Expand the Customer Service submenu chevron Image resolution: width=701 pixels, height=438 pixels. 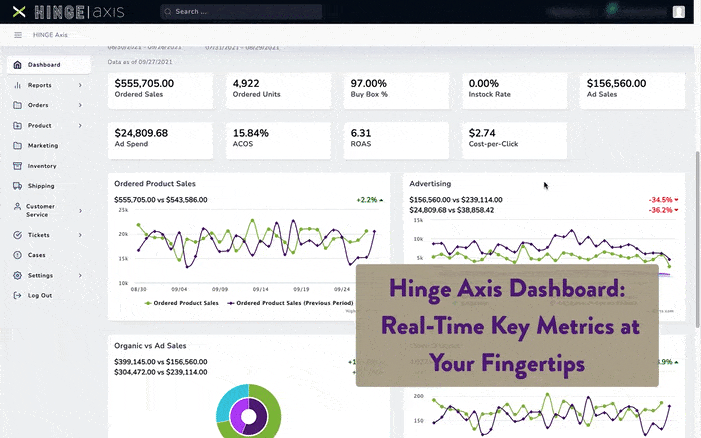[x=80, y=211]
